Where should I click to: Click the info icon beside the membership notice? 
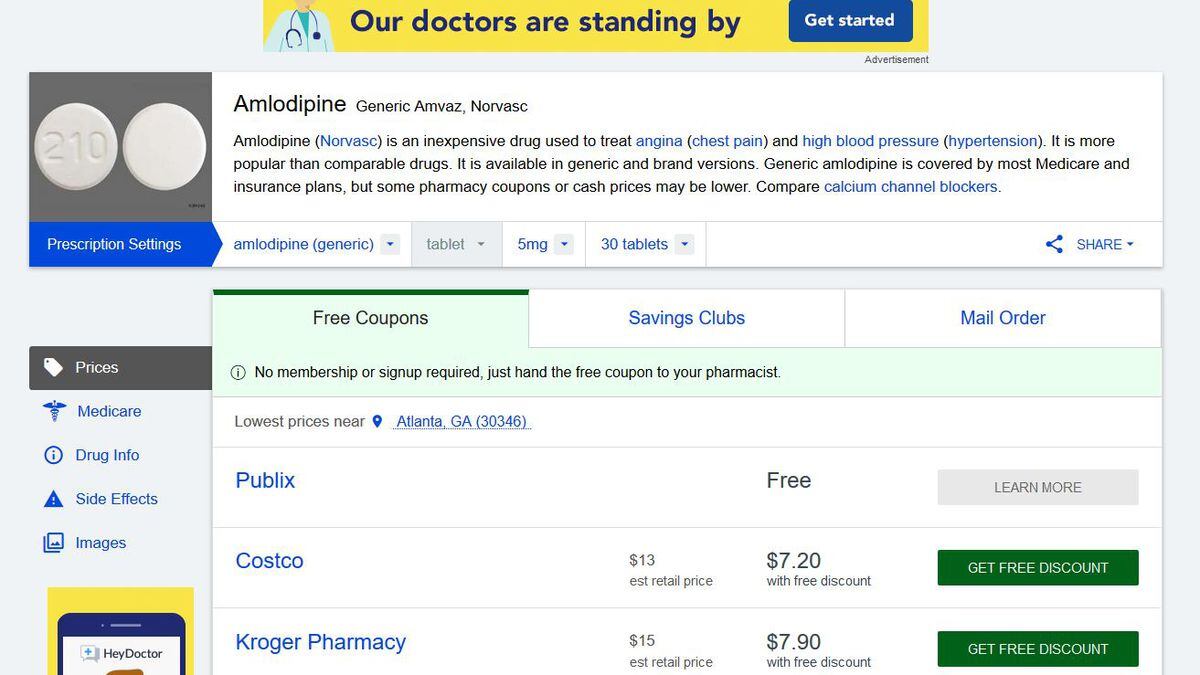point(238,373)
